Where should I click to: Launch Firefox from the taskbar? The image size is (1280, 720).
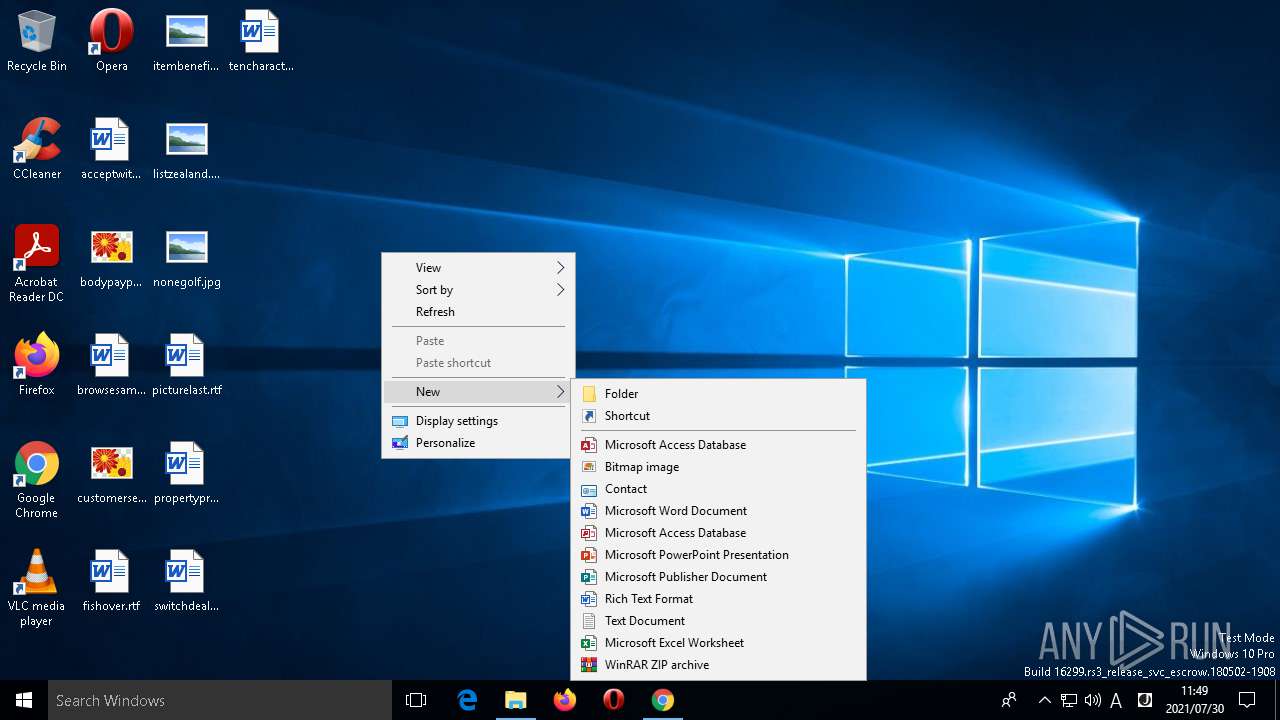coord(565,700)
